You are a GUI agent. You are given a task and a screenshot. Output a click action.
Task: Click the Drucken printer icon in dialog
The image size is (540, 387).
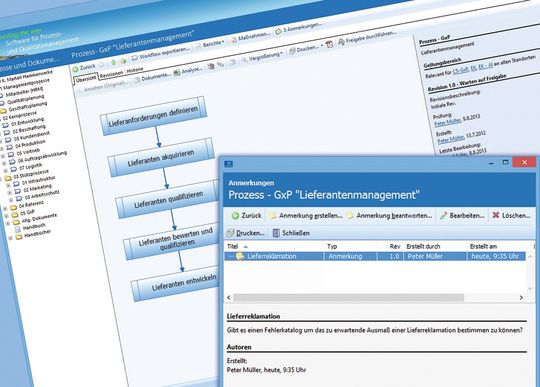(230, 233)
